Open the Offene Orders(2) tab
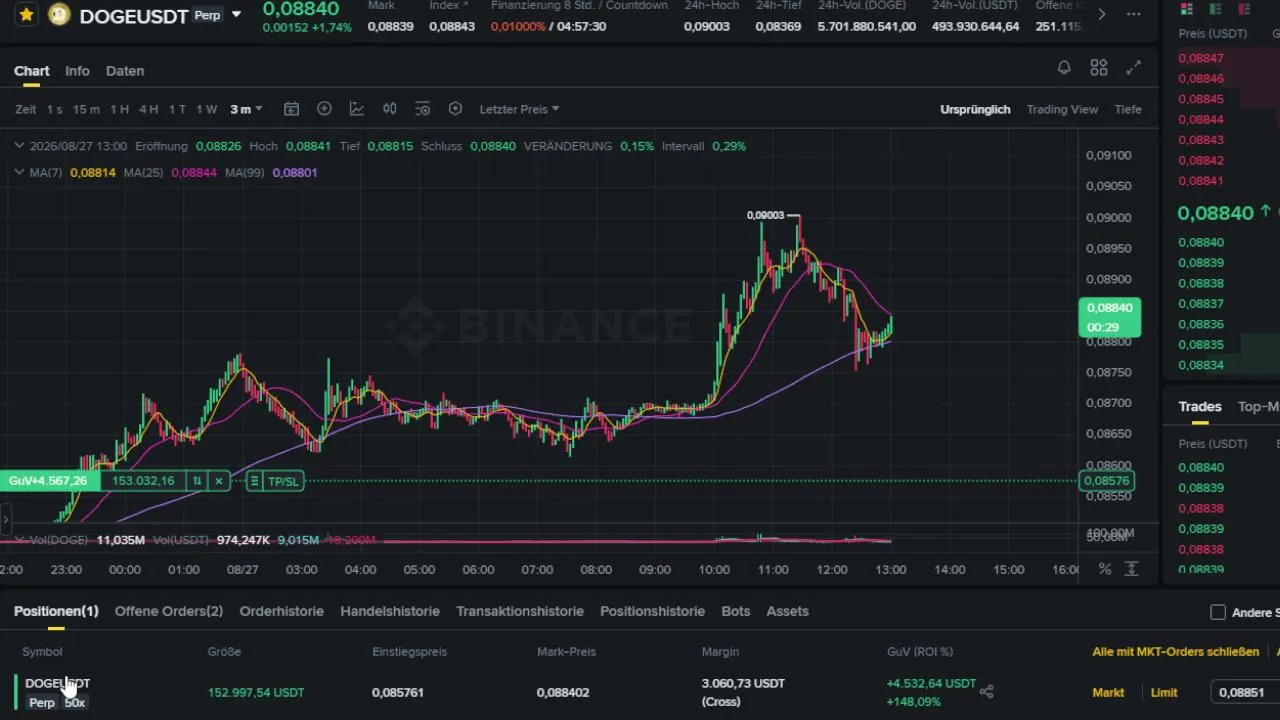This screenshot has width=1280, height=720. click(169, 611)
